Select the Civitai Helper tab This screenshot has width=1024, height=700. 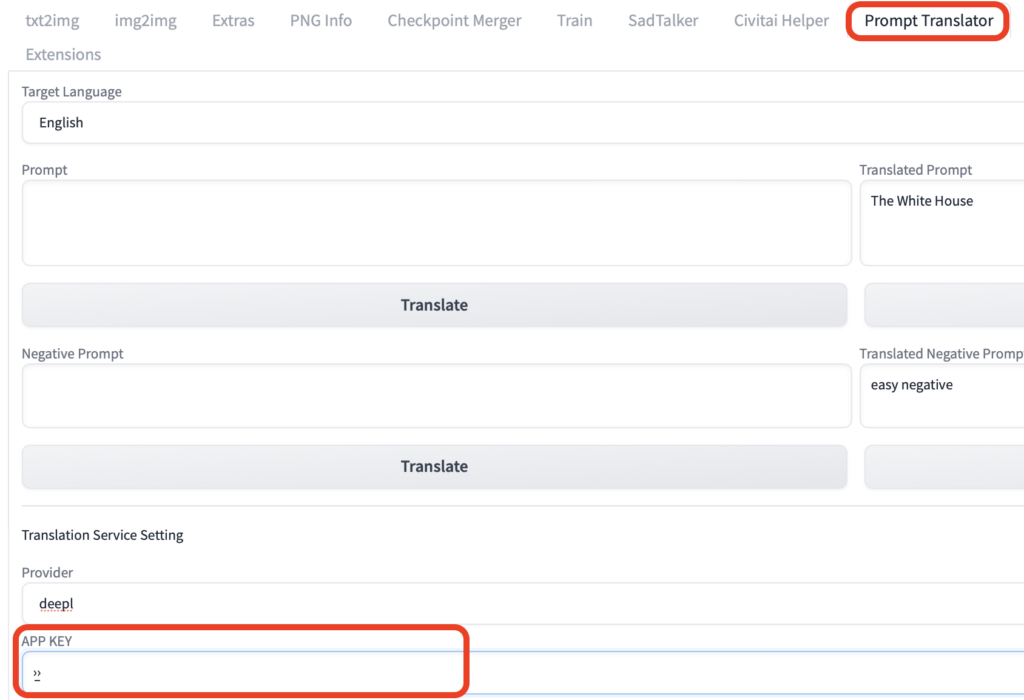pyautogui.click(x=781, y=20)
